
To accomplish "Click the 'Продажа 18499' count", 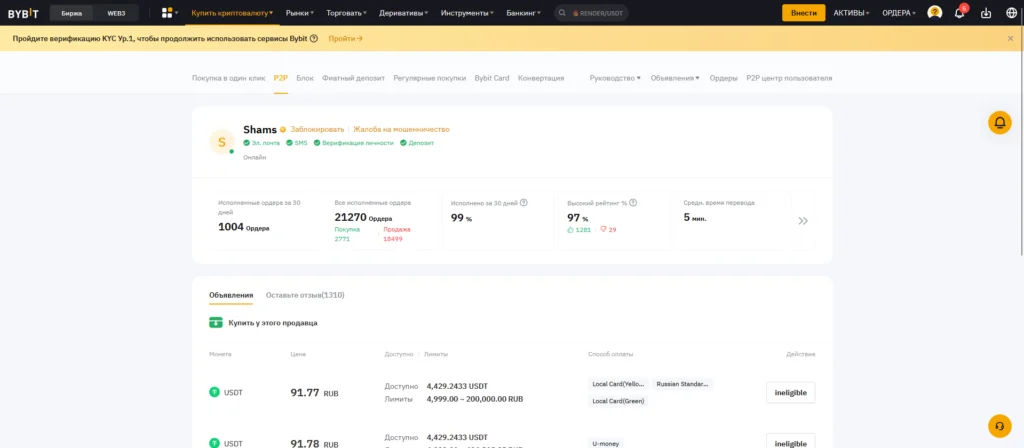I will (x=396, y=234).
